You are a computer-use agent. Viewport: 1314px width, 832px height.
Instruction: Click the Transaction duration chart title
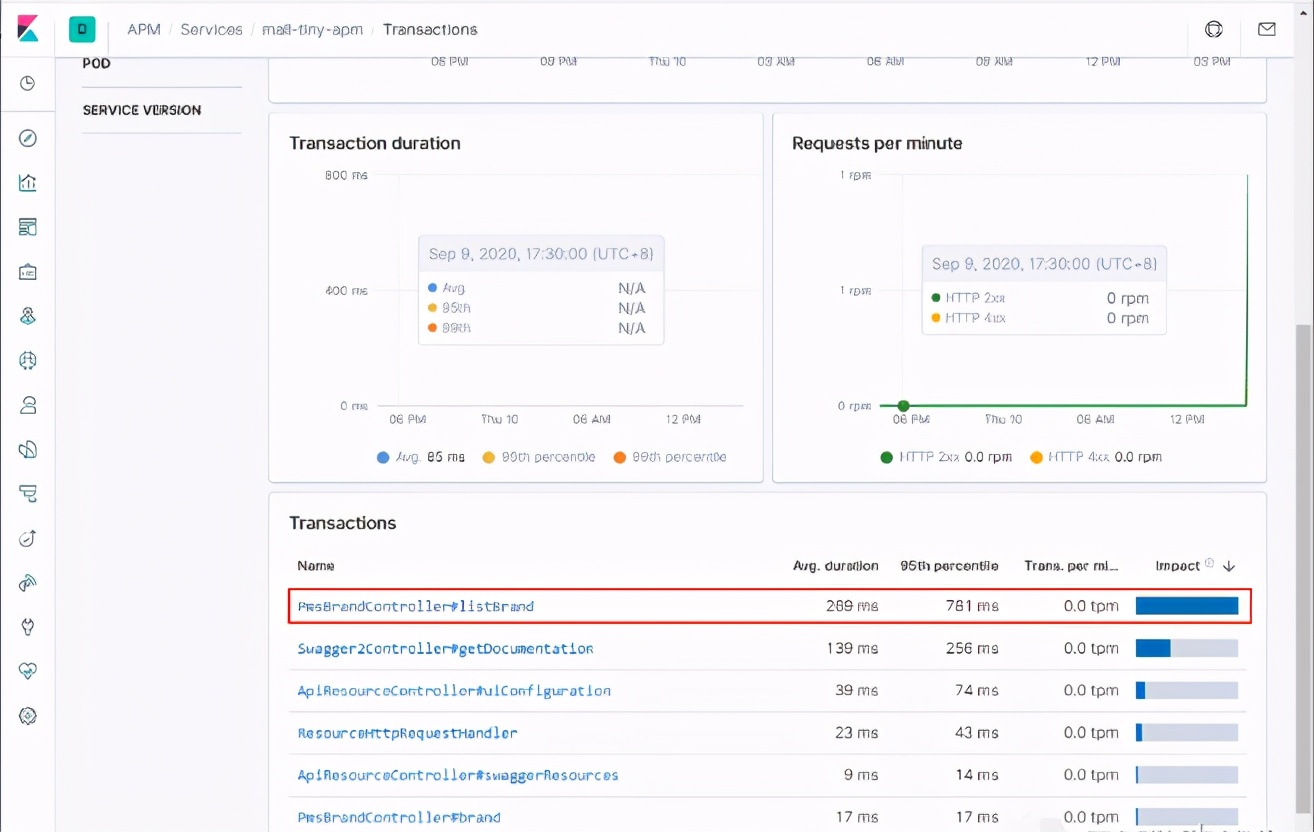point(375,143)
